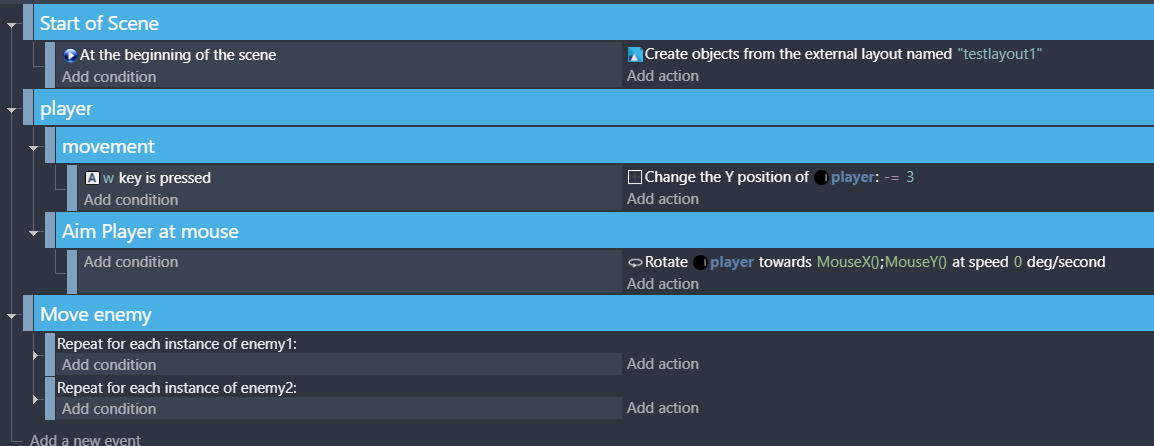Edit the "testlayout1" layout name parameter
1154x446 pixels.
pyautogui.click(x=1000, y=55)
